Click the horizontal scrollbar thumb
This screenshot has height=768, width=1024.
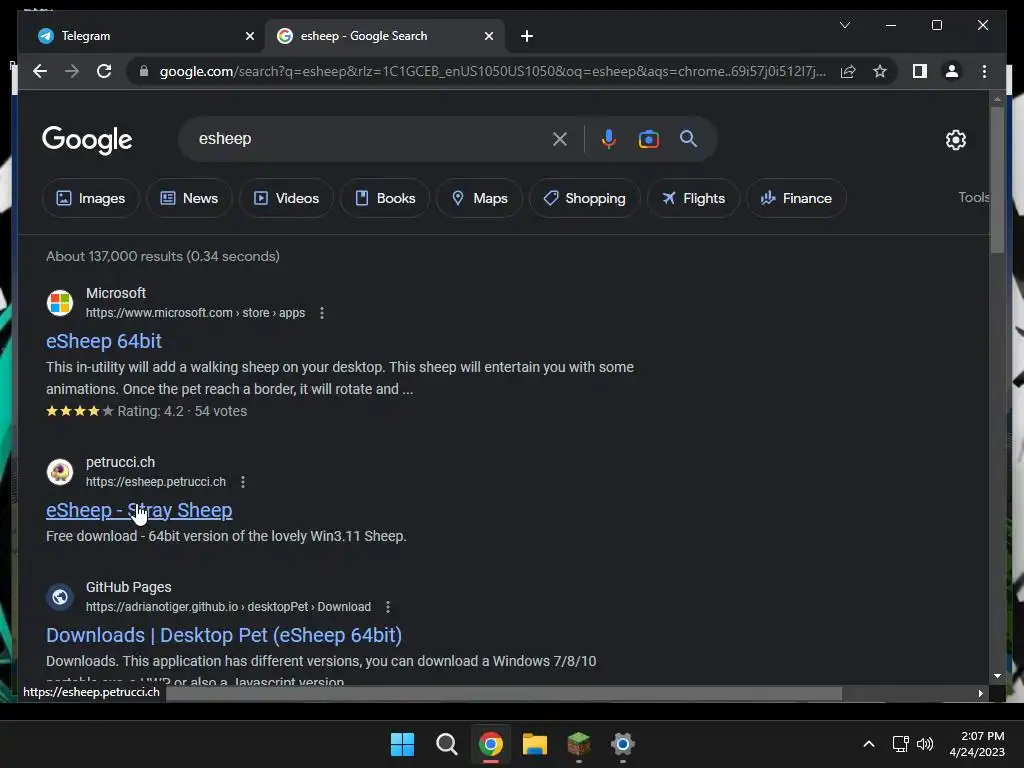tap(504, 693)
